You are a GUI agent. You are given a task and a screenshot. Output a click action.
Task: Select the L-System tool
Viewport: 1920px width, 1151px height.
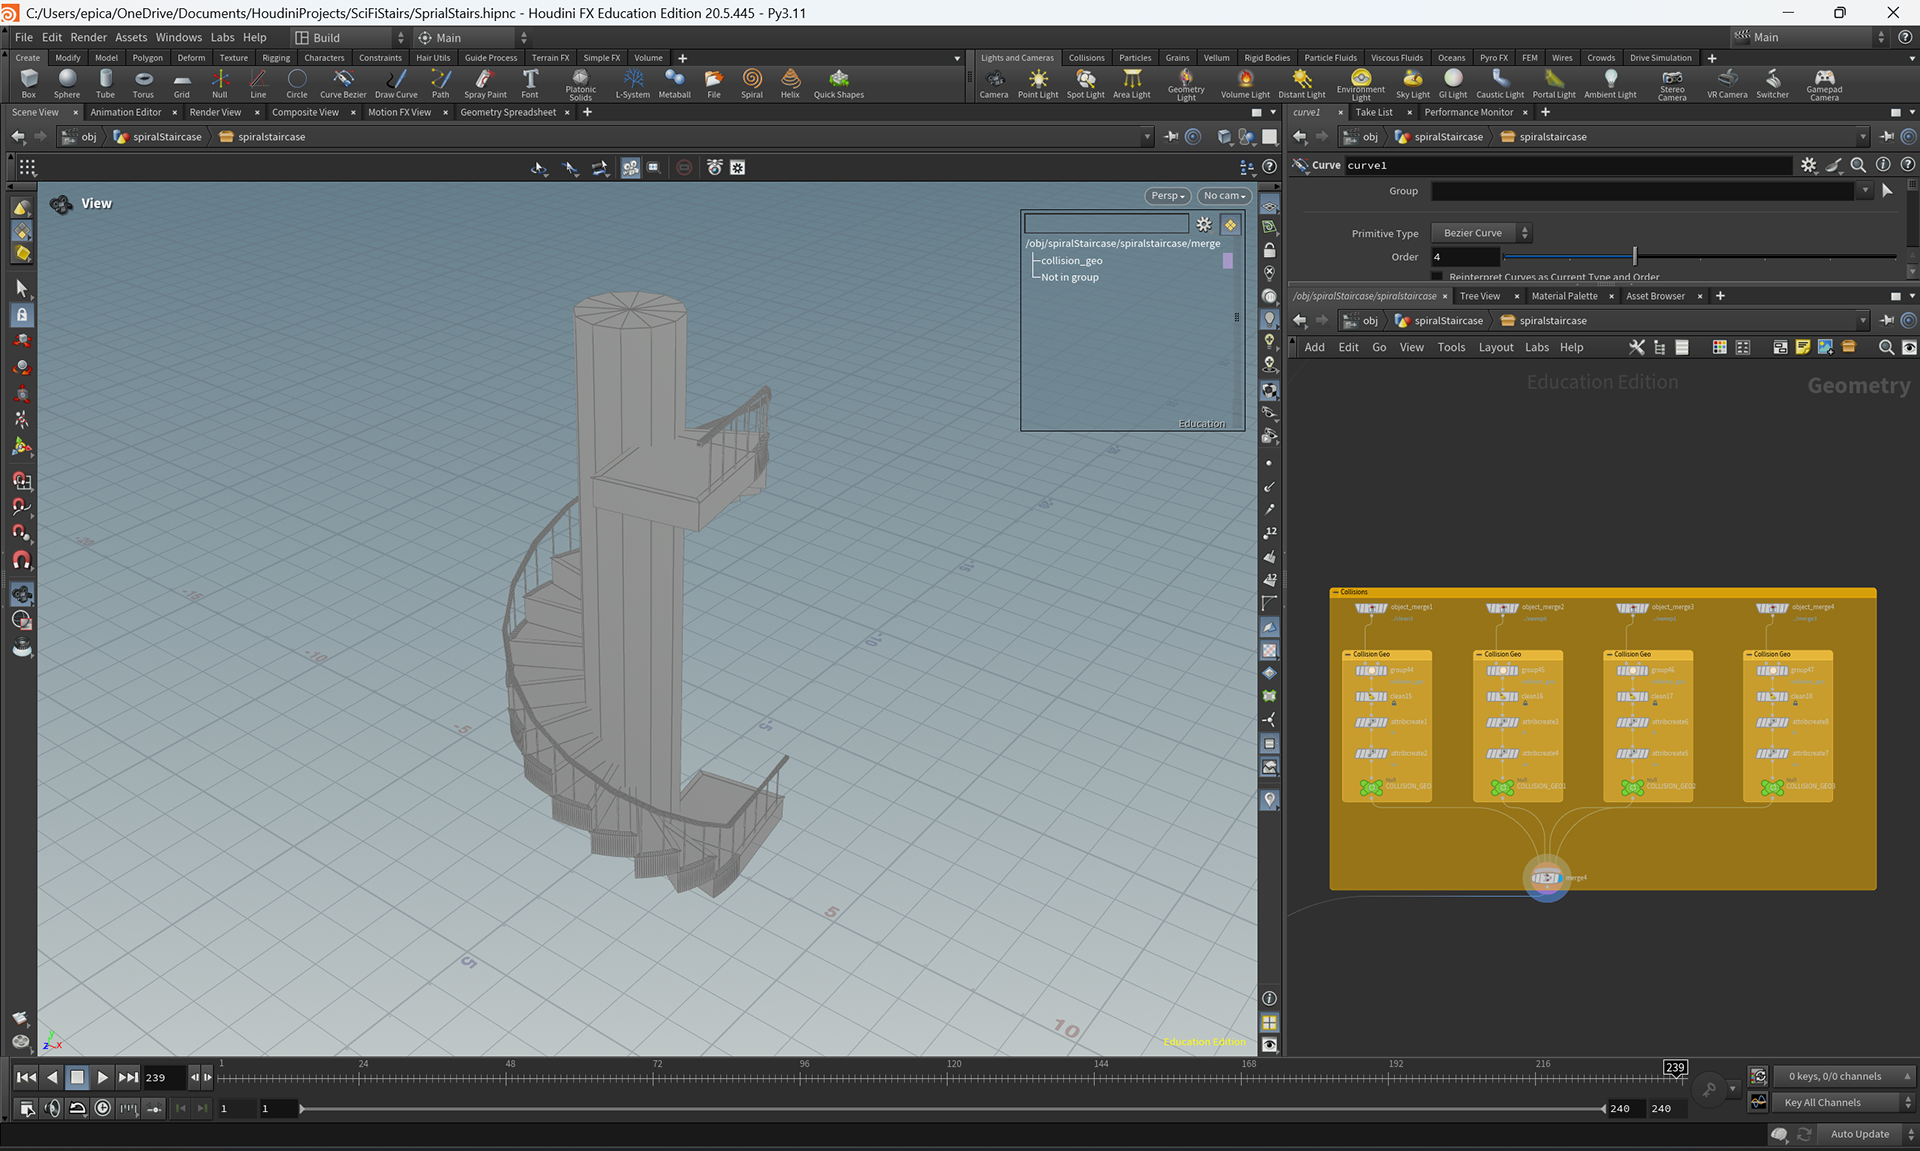(x=632, y=83)
